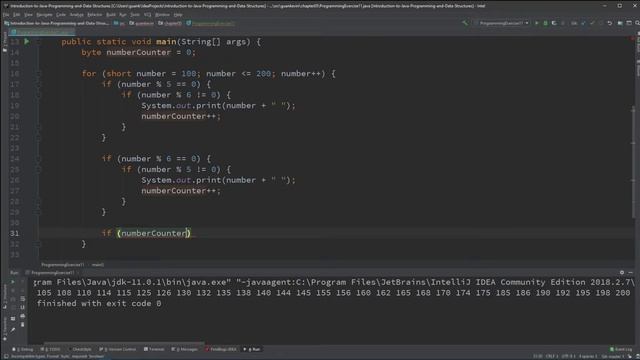640x360 pixels.
Task: Open the Build menu
Action: (111, 15)
